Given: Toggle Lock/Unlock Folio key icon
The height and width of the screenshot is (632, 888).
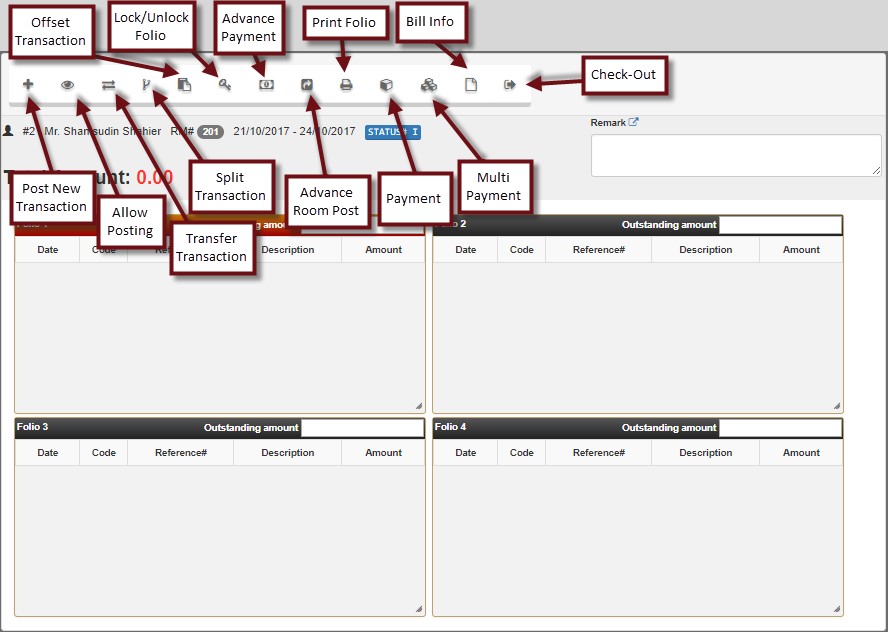Looking at the screenshot, I should point(225,85).
